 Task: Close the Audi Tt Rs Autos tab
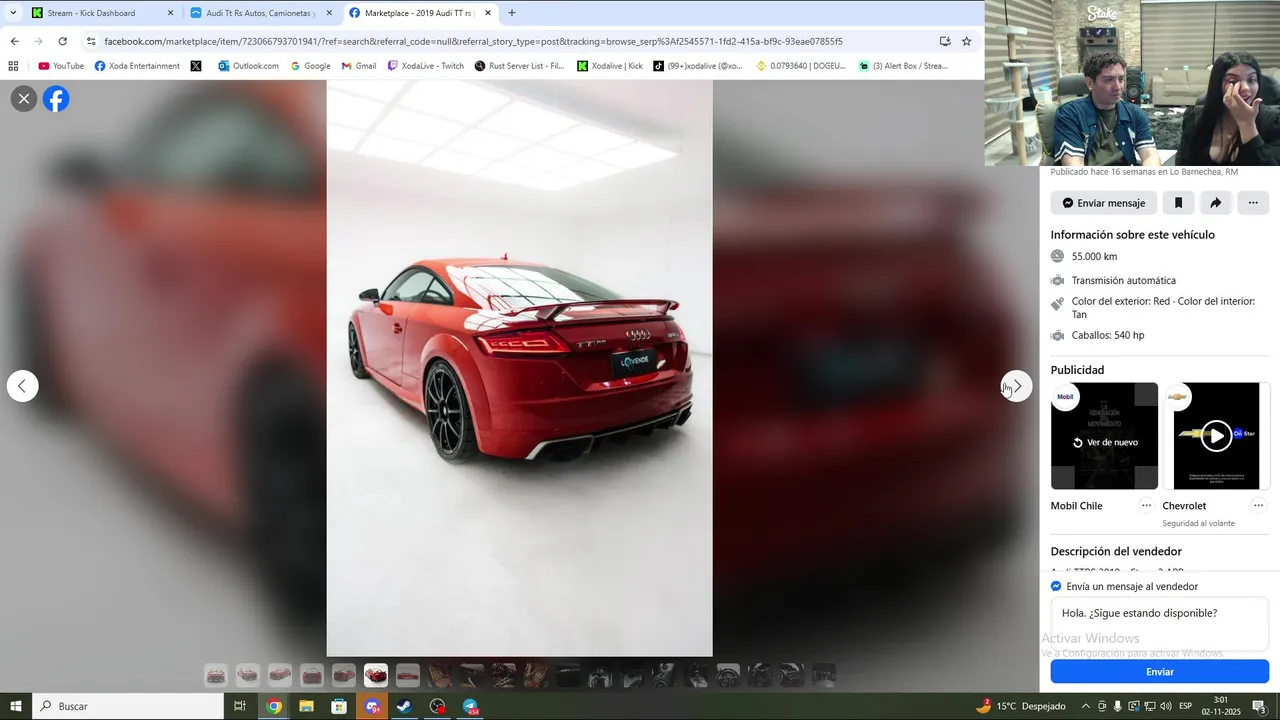pos(329,13)
